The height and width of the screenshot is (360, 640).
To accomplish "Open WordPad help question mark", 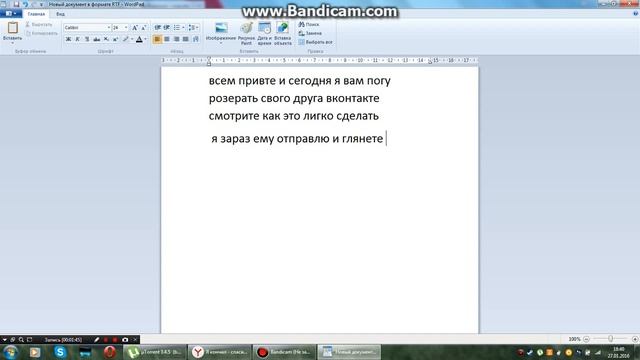I will coord(635,13).
